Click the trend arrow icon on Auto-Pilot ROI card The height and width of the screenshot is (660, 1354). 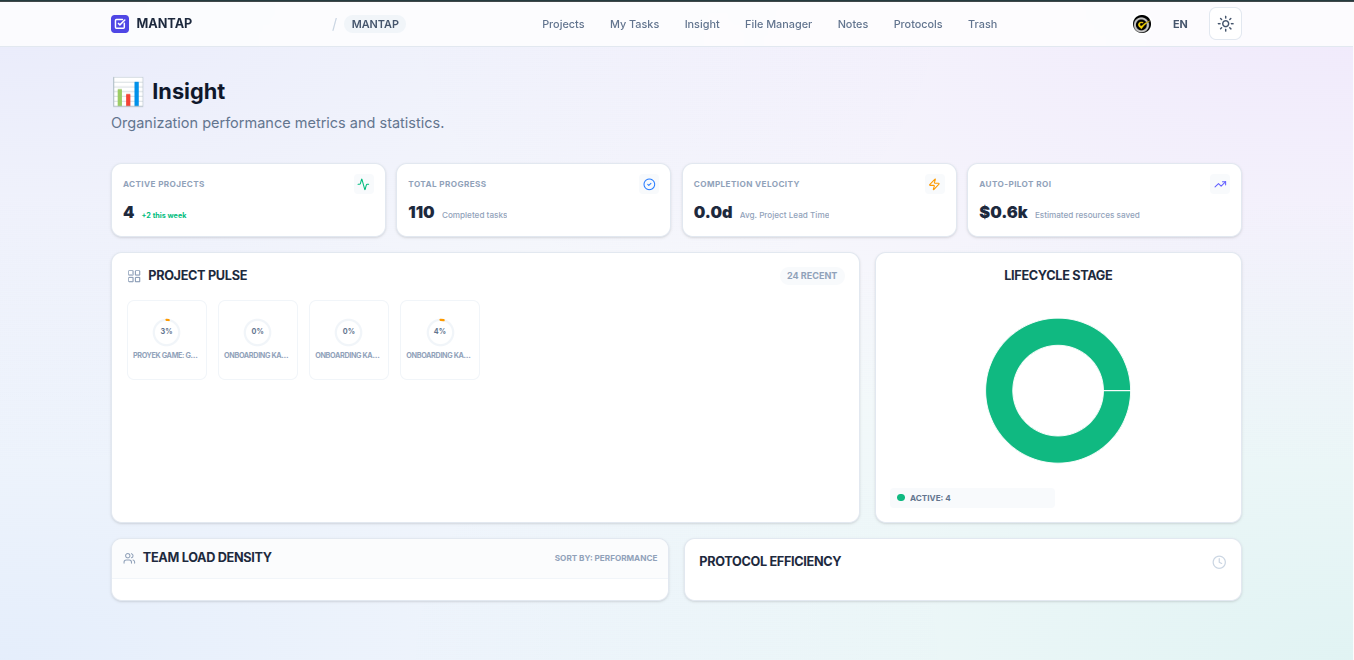pyautogui.click(x=1220, y=184)
